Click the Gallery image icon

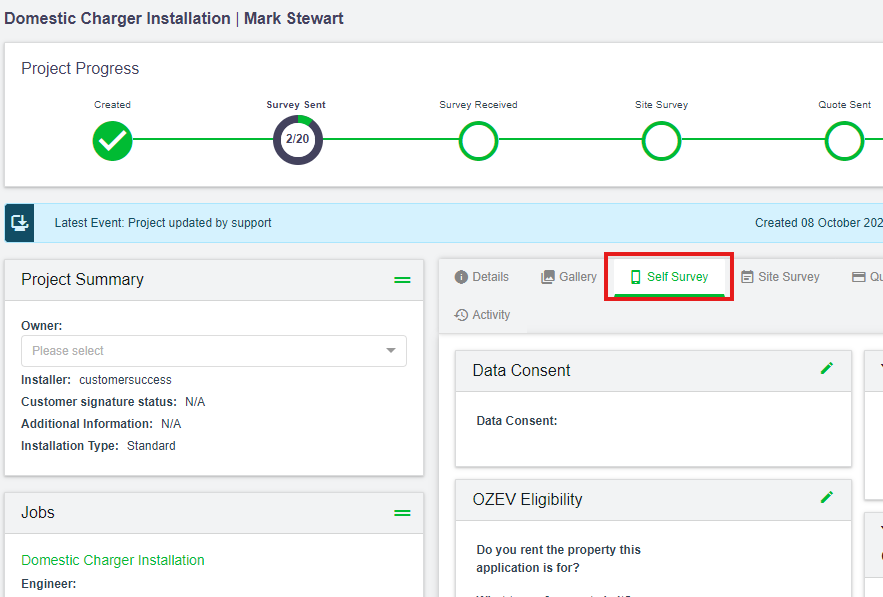click(550, 276)
